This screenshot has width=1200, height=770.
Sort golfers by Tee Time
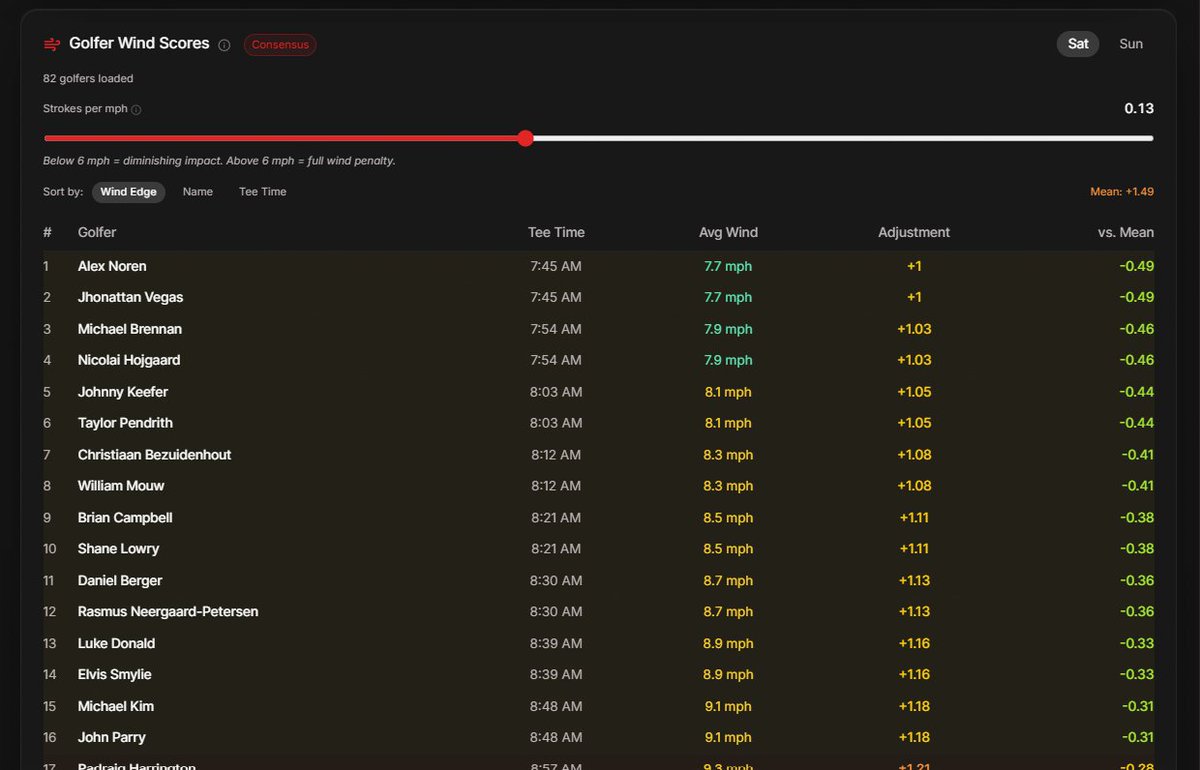pyautogui.click(x=263, y=192)
